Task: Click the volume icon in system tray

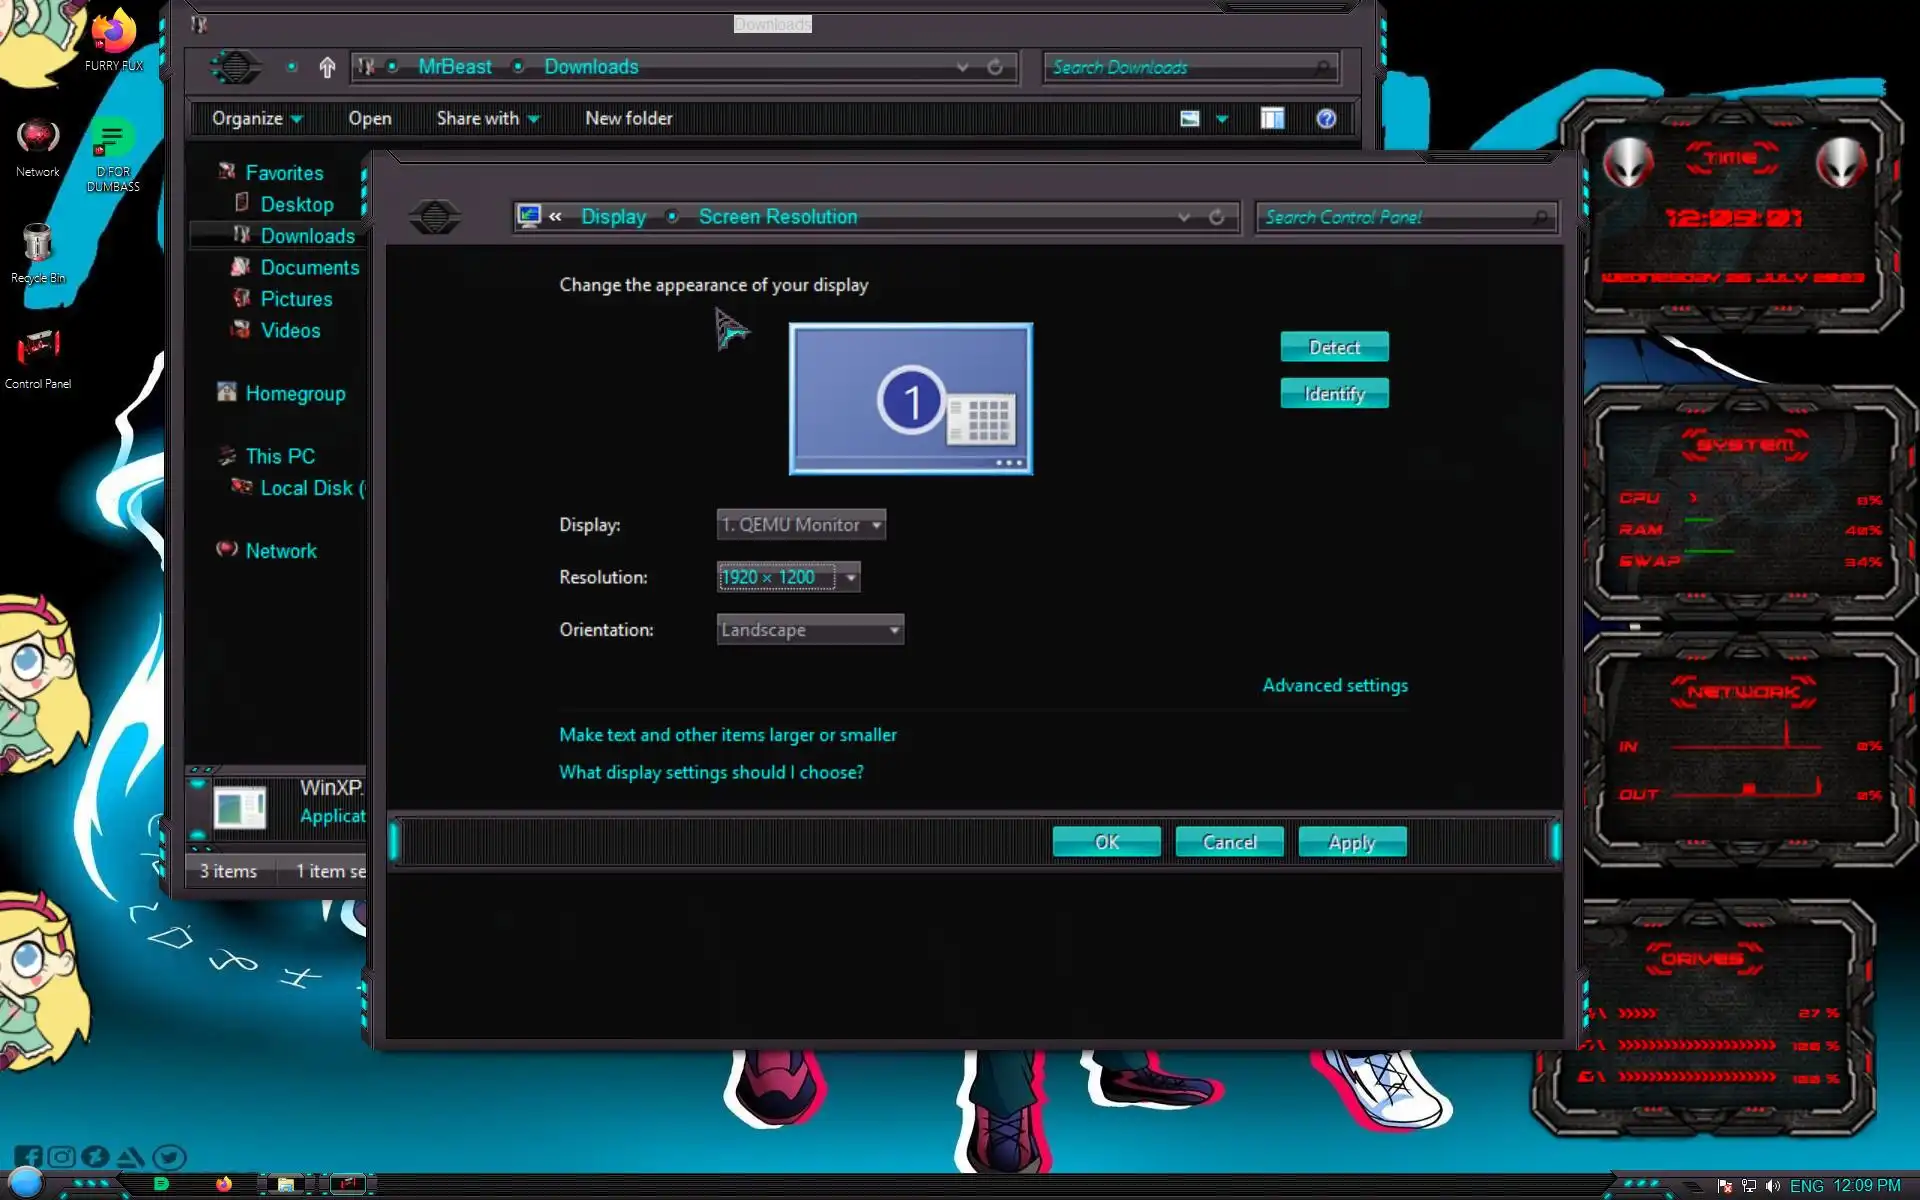Action: tap(1772, 1186)
